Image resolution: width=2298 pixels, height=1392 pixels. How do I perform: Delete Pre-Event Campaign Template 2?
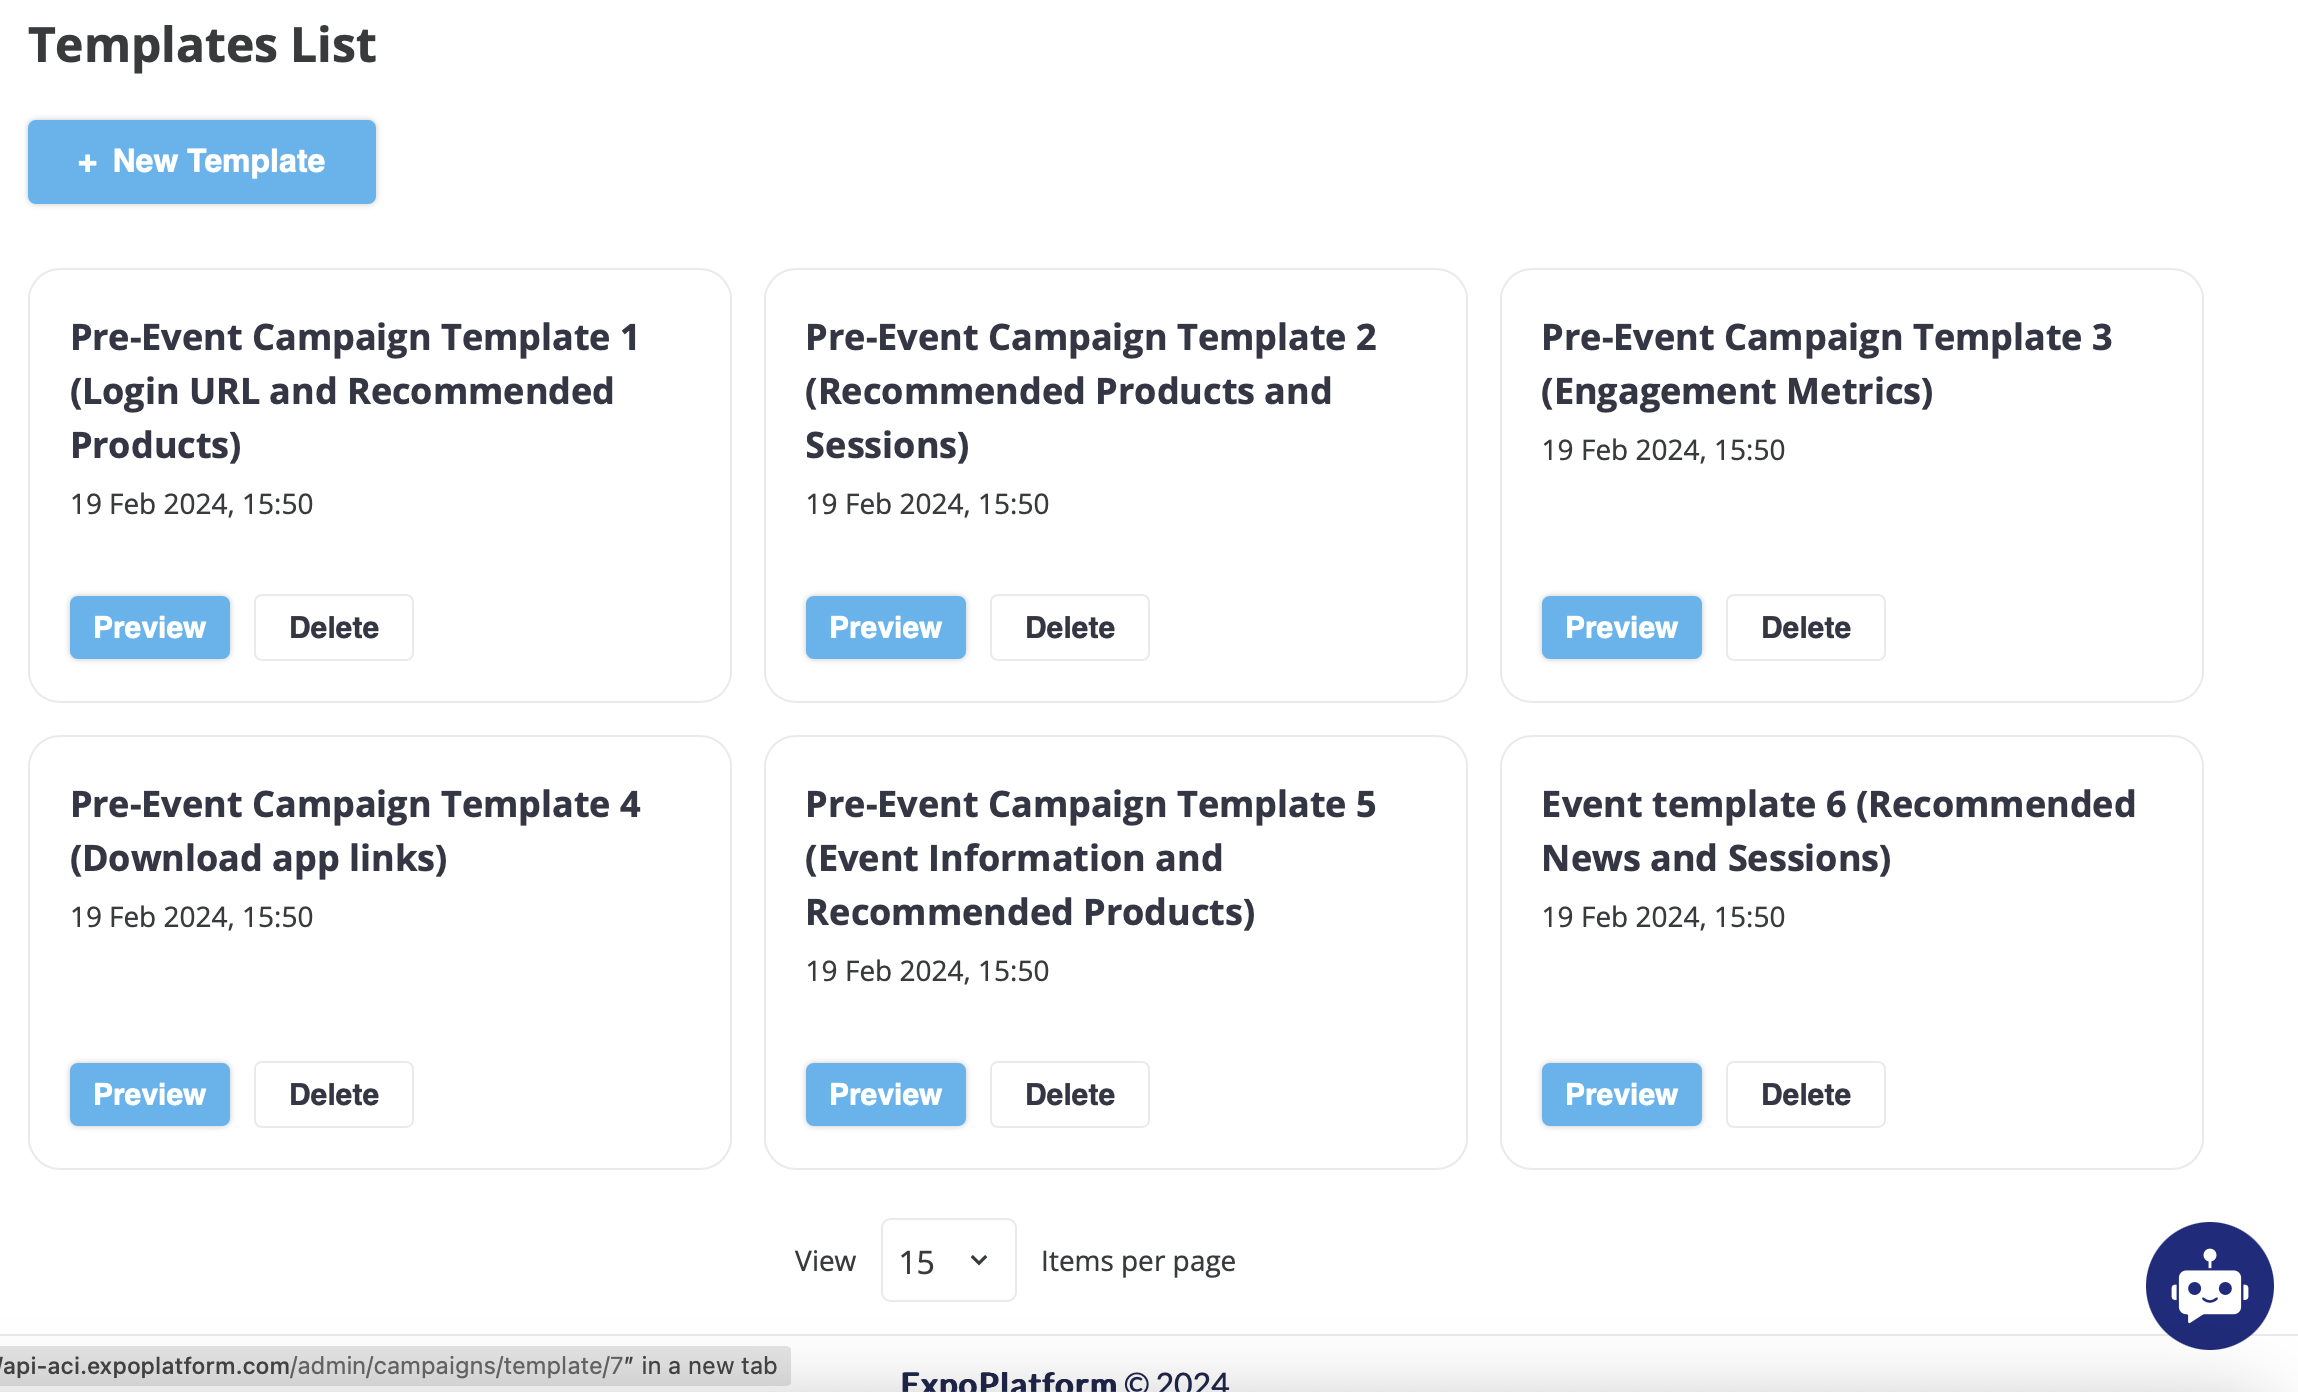click(x=1069, y=627)
